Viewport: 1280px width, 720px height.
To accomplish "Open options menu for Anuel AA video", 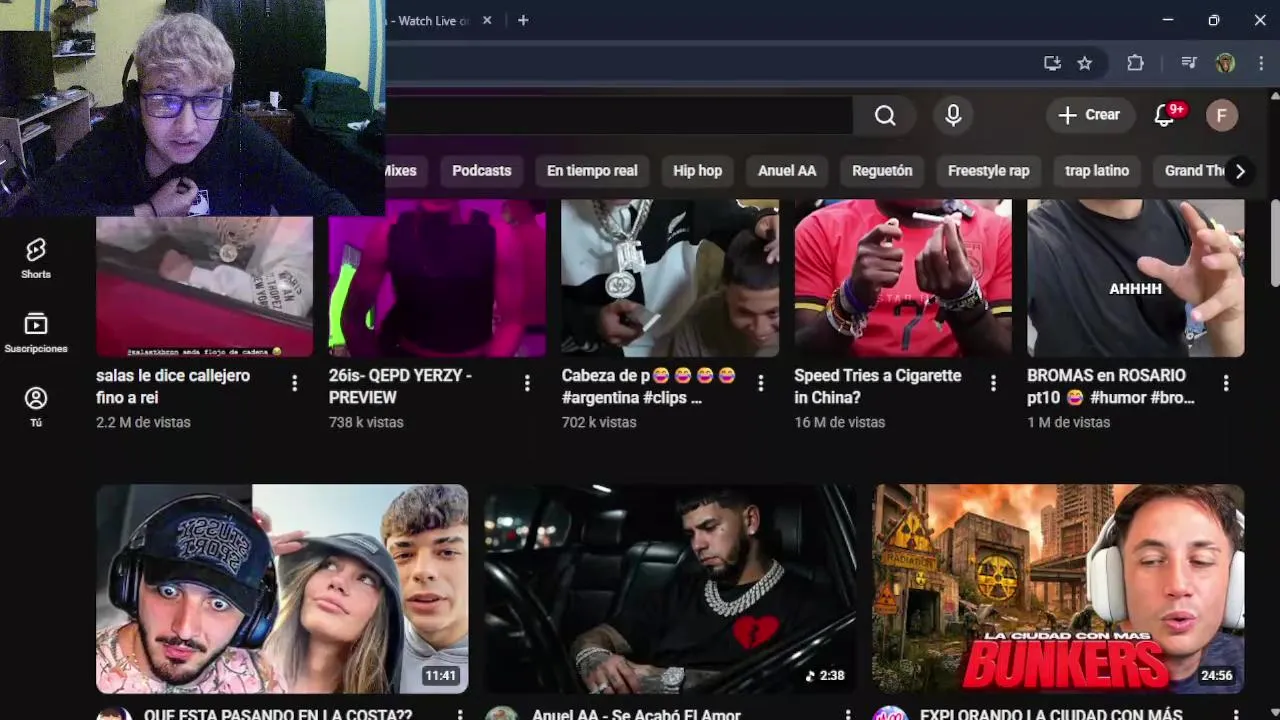I will 848,714.
